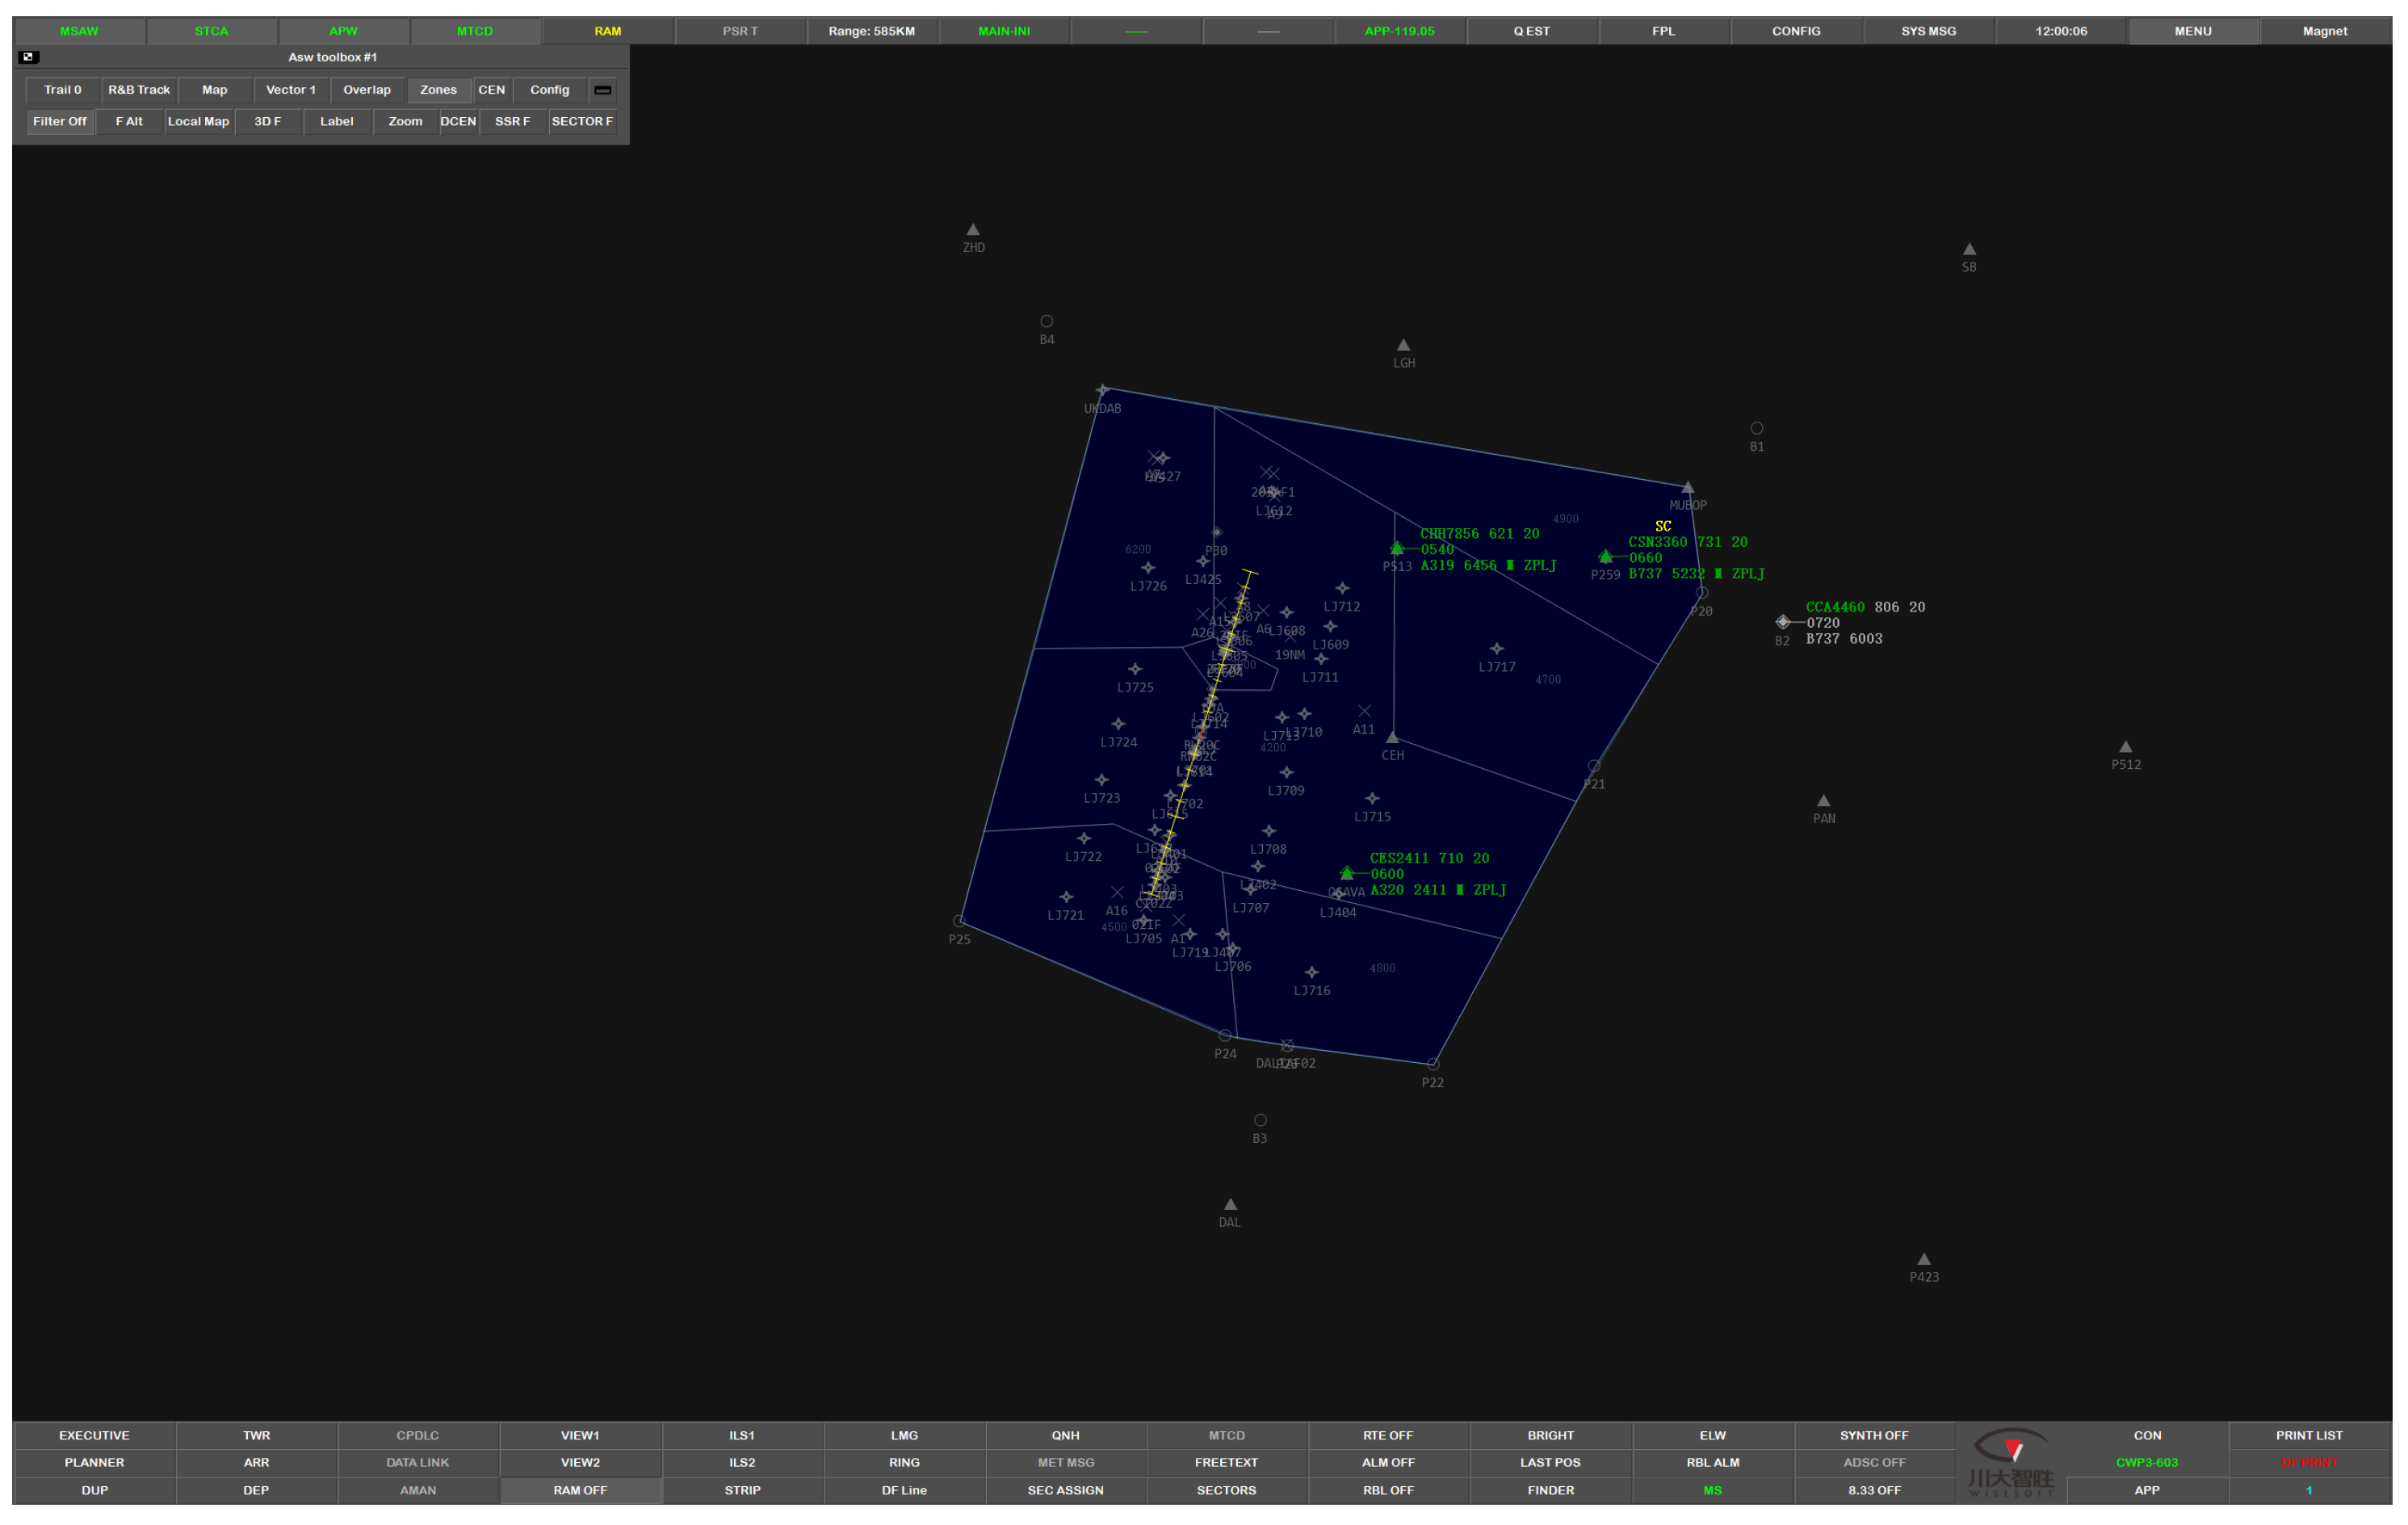Viewport: 2408px width, 1525px height.
Task: Click the toolbox window icon in the title bar
Action: pyautogui.click(x=28, y=57)
